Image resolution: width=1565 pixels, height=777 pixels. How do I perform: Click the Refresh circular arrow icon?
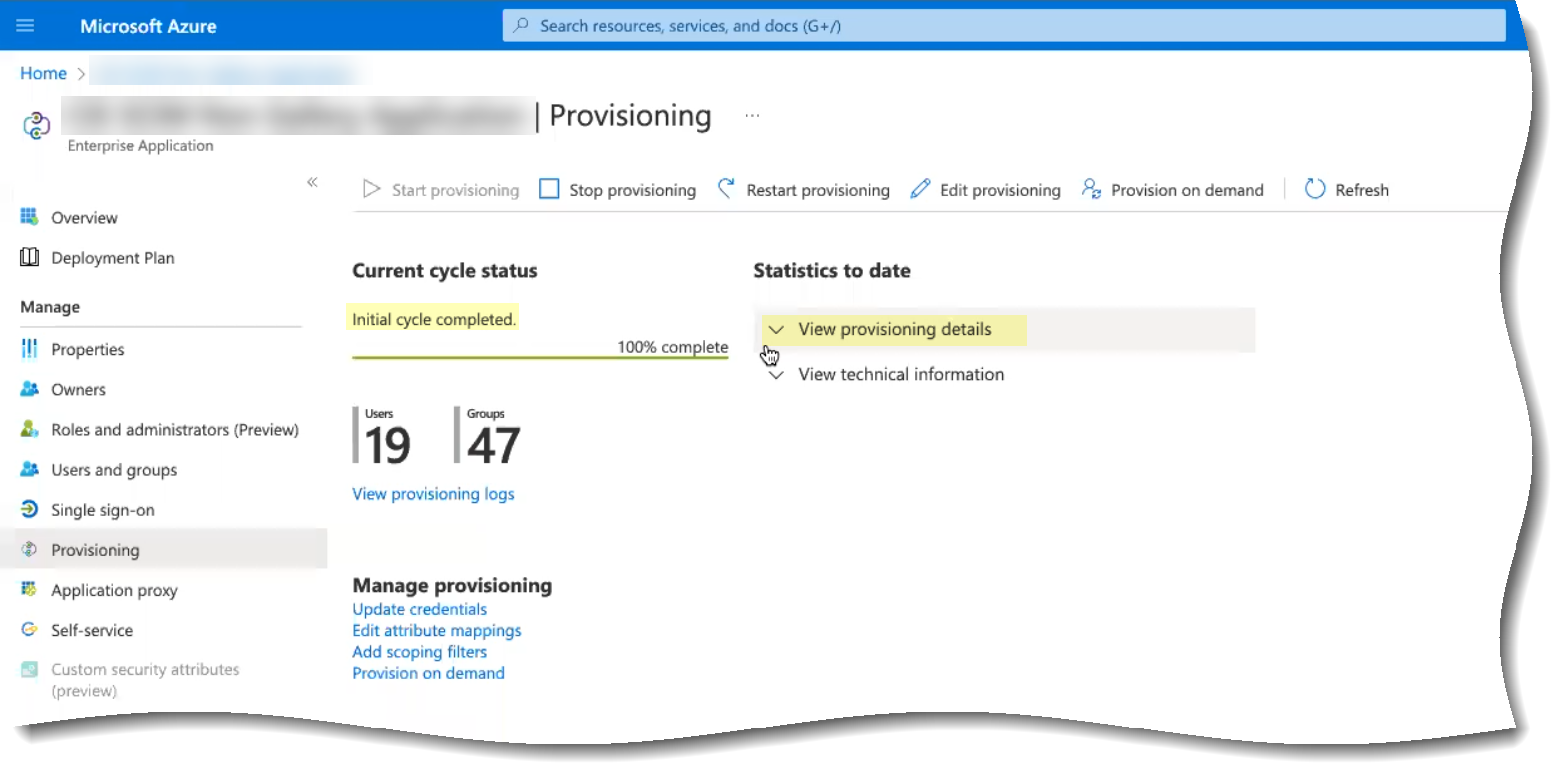point(1315,189)
